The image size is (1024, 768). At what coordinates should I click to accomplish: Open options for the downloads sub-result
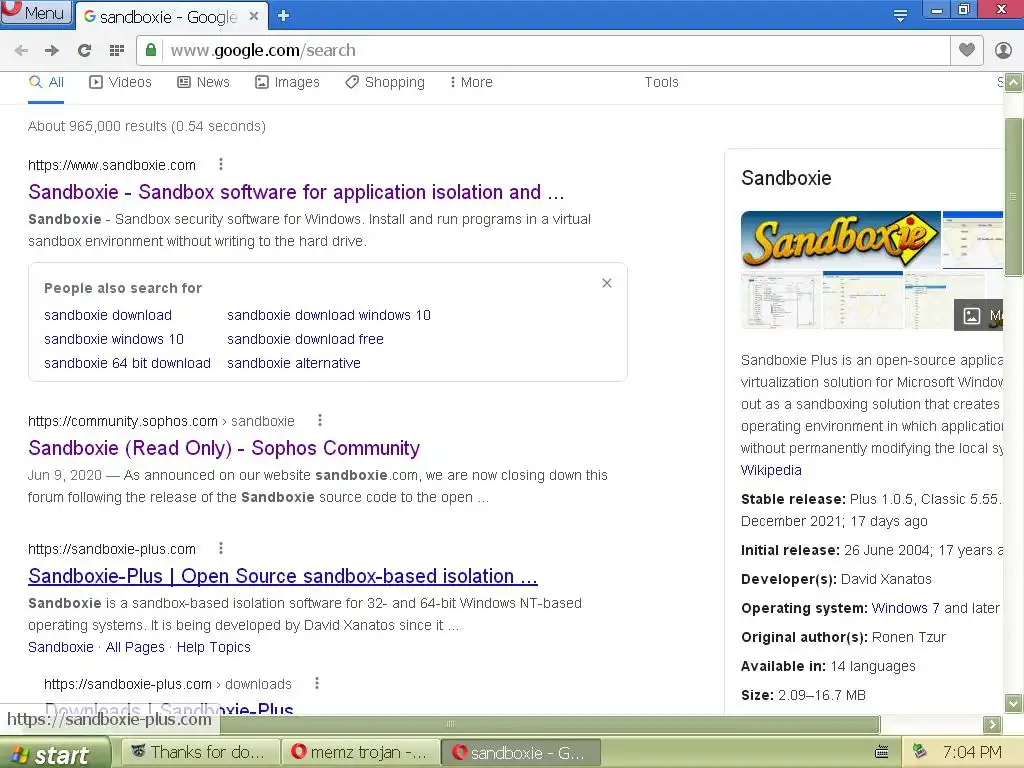tap(317, 684)
